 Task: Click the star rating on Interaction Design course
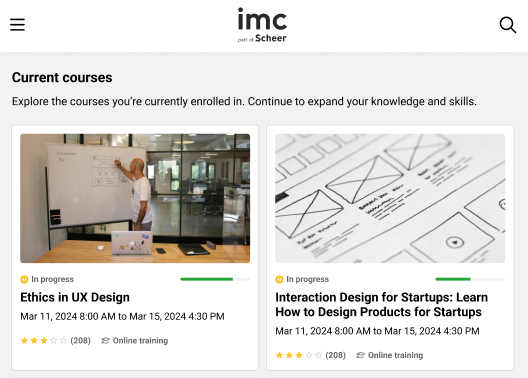[299, 355]
